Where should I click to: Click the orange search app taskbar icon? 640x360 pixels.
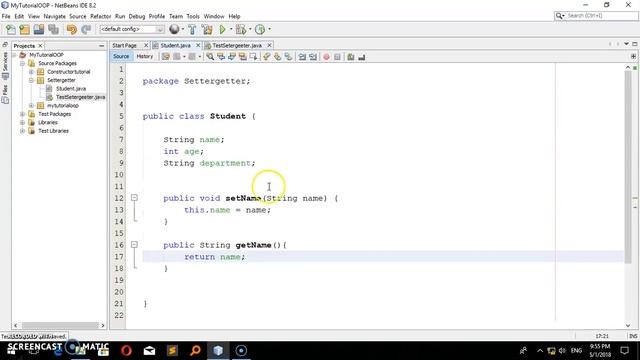click(x=195, y=350)
